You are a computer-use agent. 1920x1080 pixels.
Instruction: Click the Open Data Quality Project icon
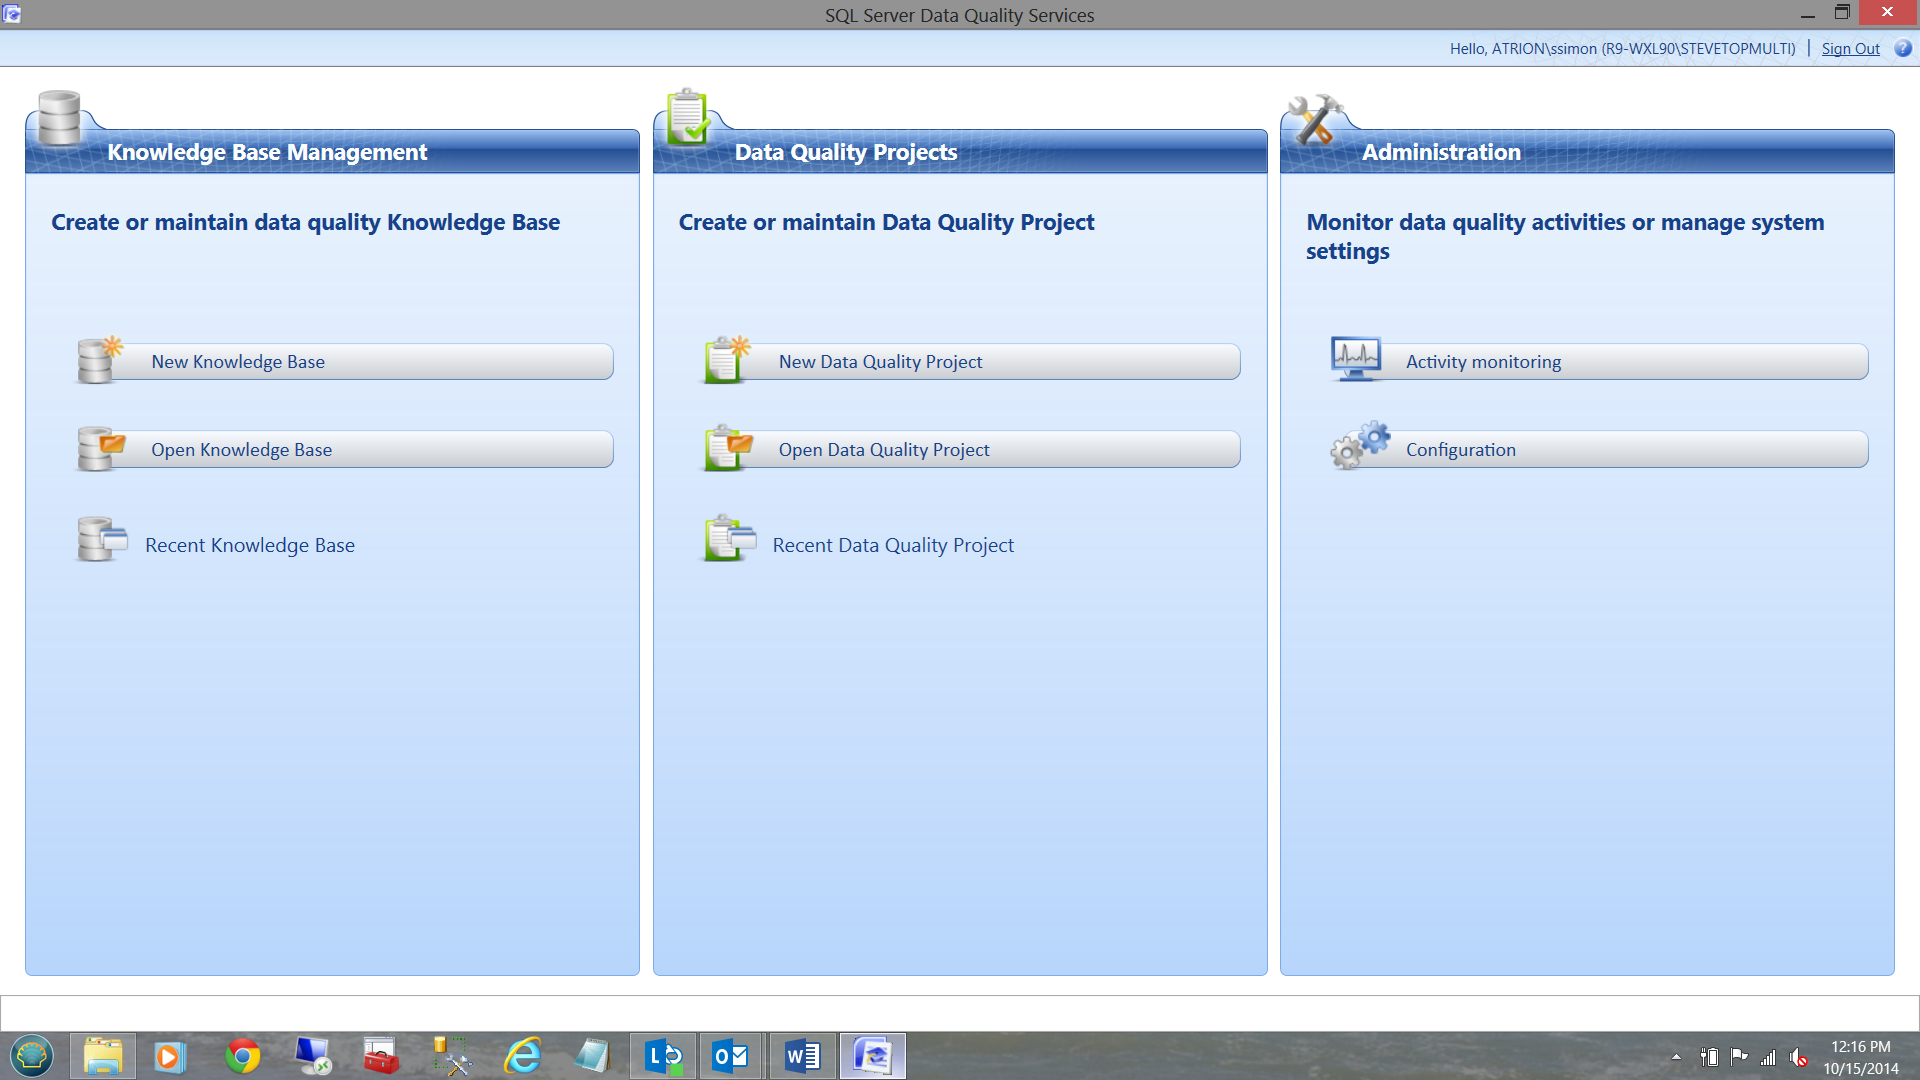click(727, 449)
